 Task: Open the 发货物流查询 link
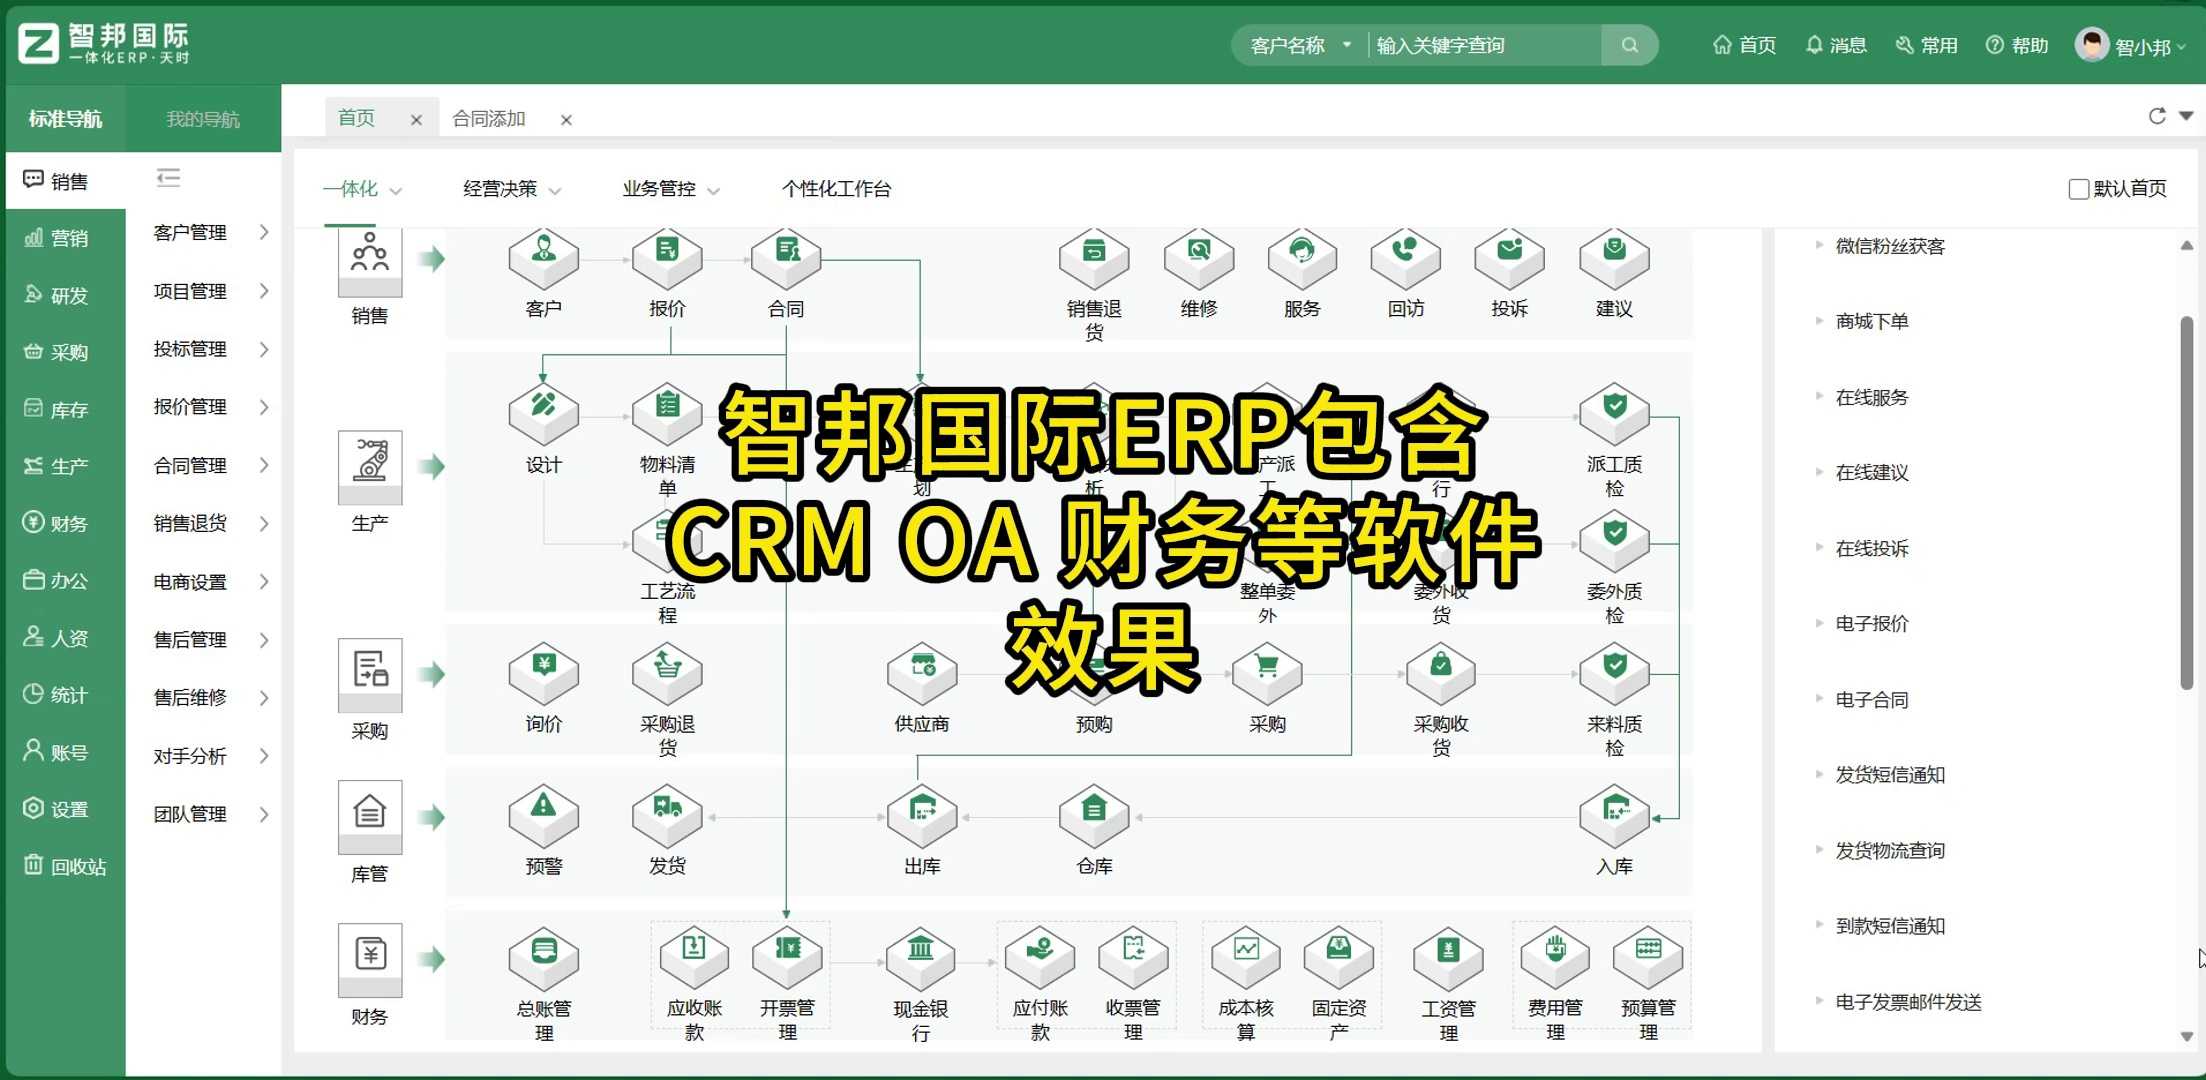pos(1890,850)
